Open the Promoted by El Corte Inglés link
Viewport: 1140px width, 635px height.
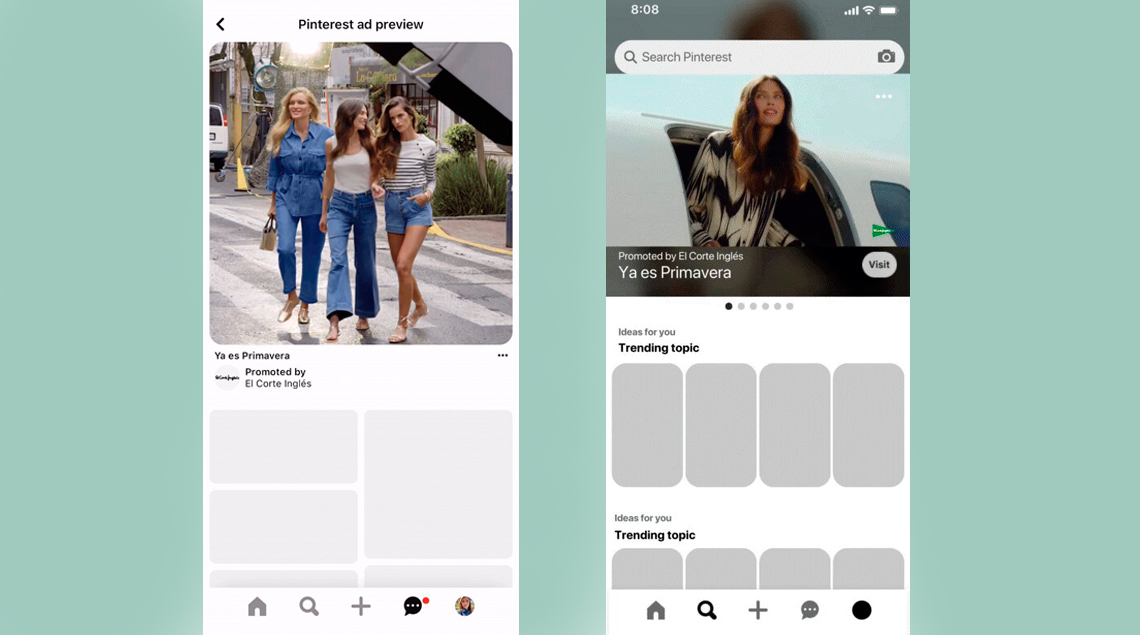tap(276, 377)
